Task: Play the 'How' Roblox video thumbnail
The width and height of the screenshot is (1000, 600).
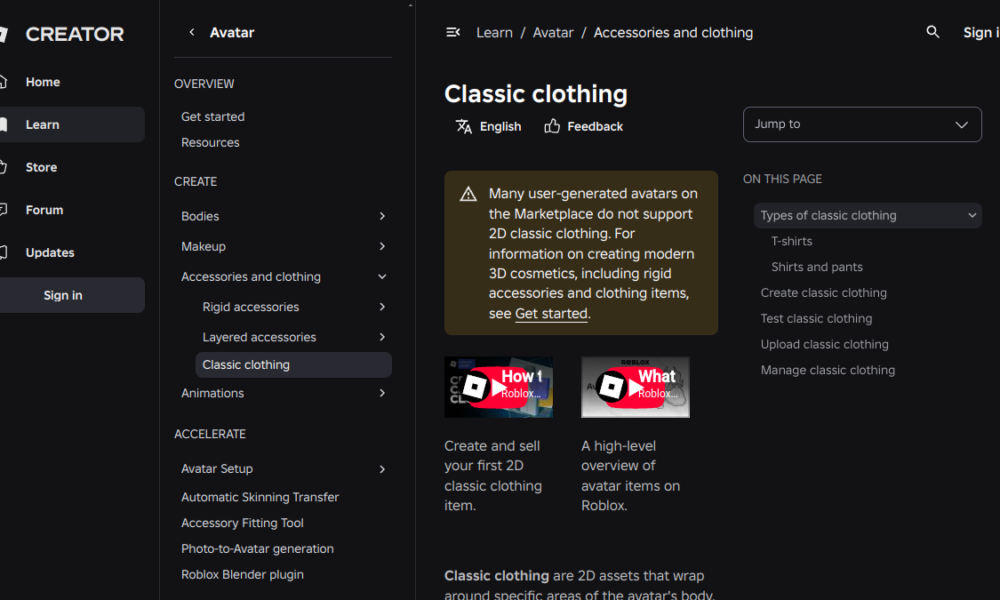Action: pyautogui.click(x=499, y=387)
